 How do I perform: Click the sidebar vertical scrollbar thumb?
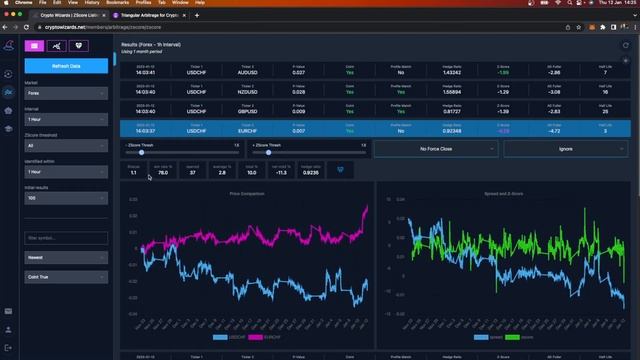[115, 59]
